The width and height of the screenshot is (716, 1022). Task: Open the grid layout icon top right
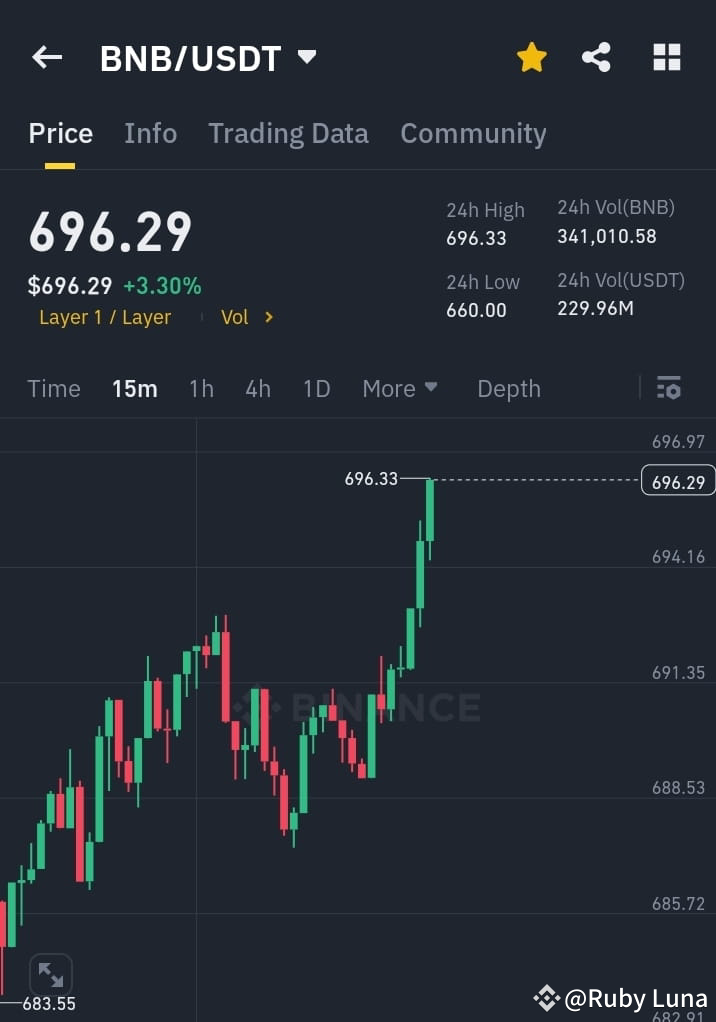point(666,57)
